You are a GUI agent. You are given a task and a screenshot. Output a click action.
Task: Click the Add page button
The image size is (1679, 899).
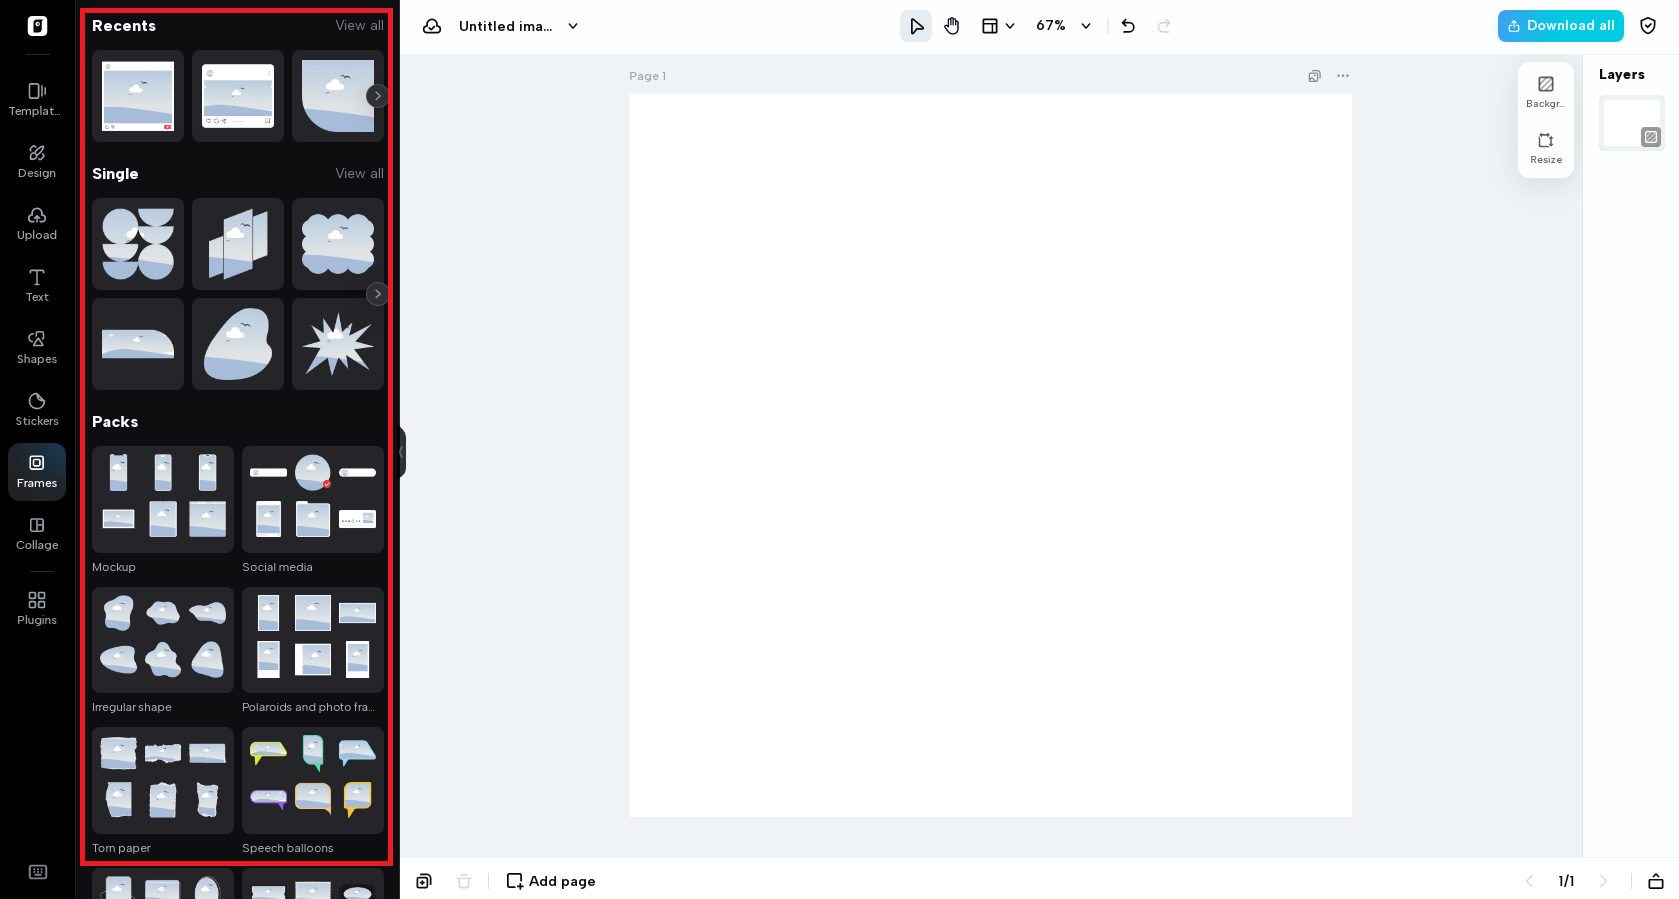(x=551, y=881)
